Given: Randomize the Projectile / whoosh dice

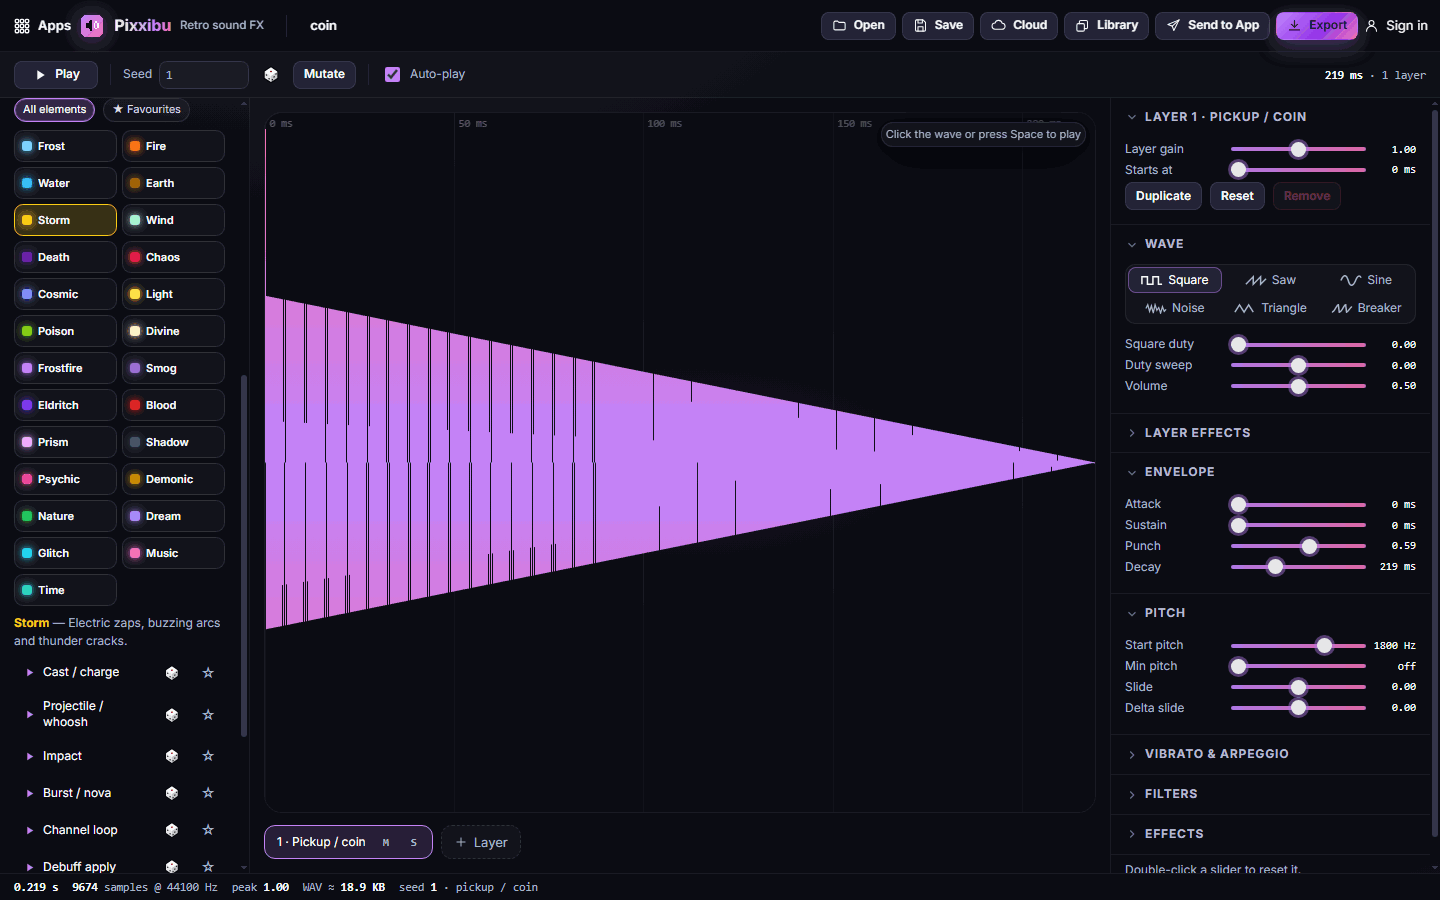Looking at the screenshot, I should [172, 715].
